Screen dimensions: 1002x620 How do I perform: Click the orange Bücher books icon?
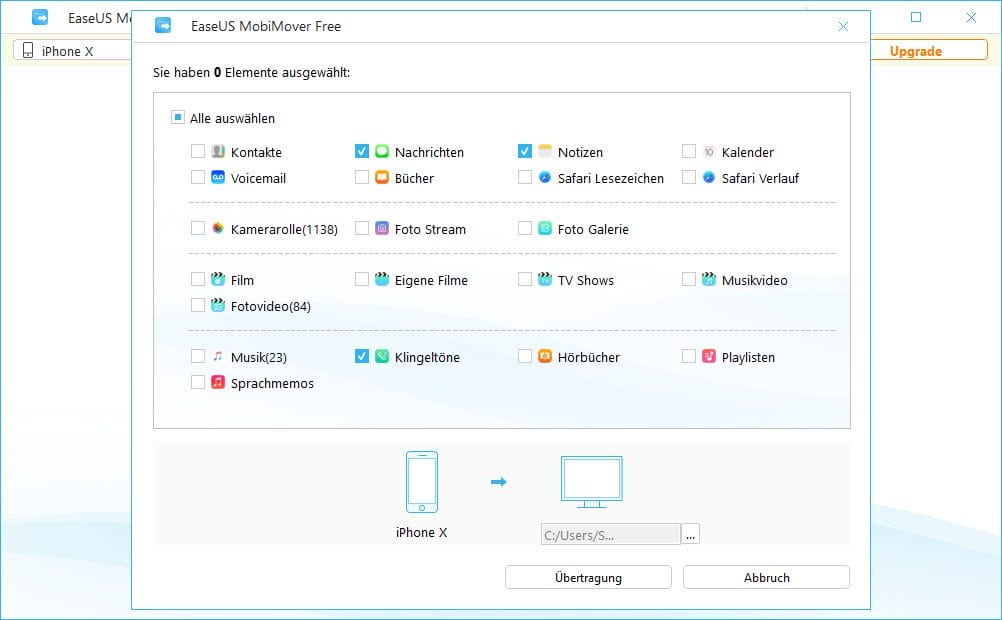point(382,178)
